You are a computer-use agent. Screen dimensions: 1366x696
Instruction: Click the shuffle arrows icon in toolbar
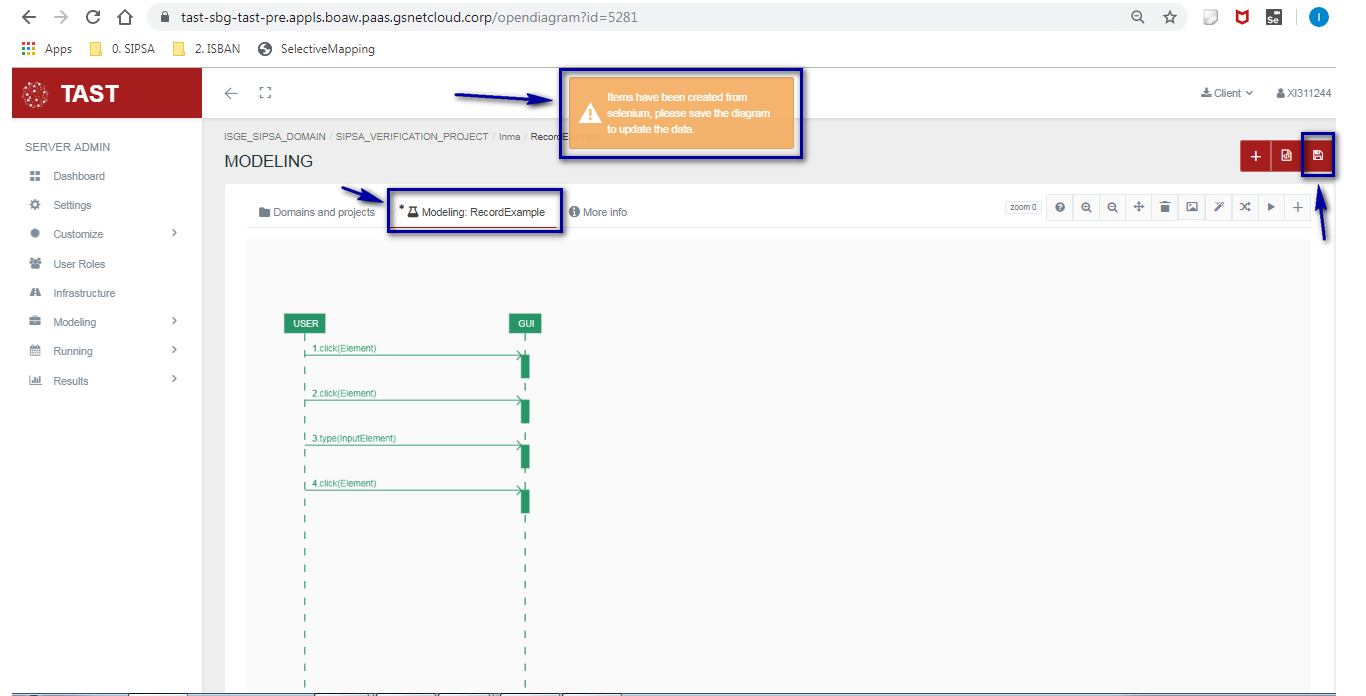1245,208
